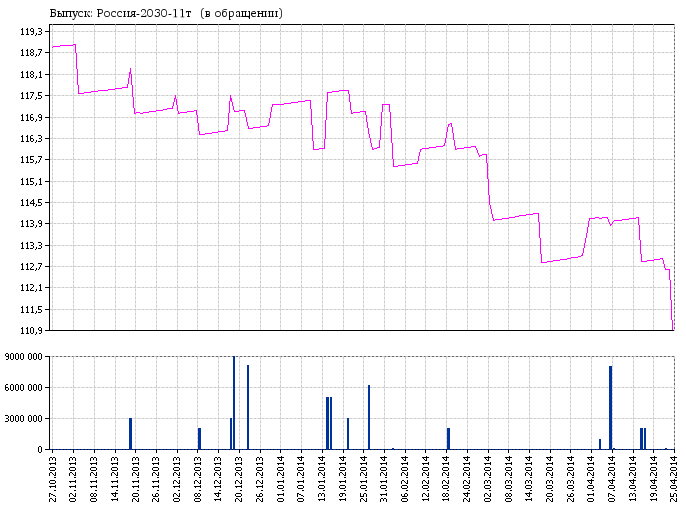686x507 pixels.
Task: Click the price line spike near 20.11.2013
Action: pyautogui.click(x=130, y=69)
